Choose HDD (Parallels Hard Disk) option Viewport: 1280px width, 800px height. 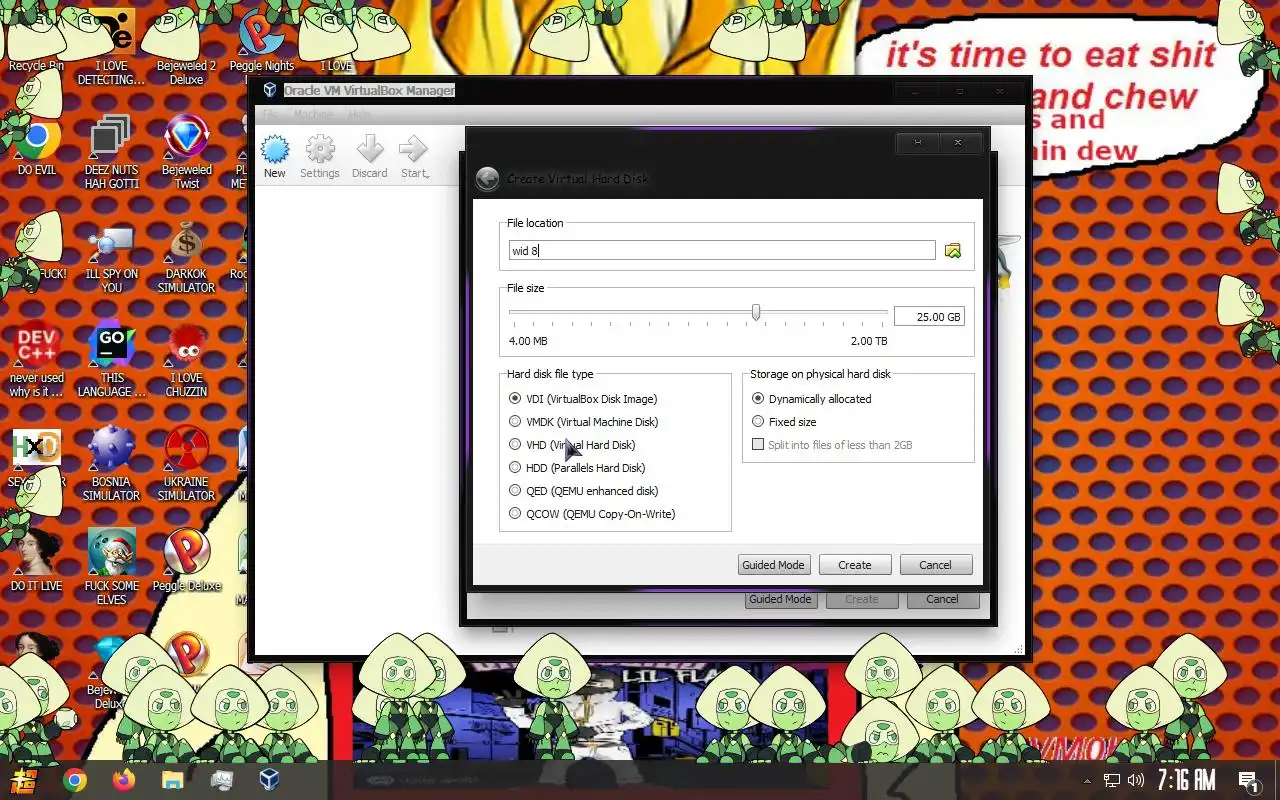pos(577,468)
